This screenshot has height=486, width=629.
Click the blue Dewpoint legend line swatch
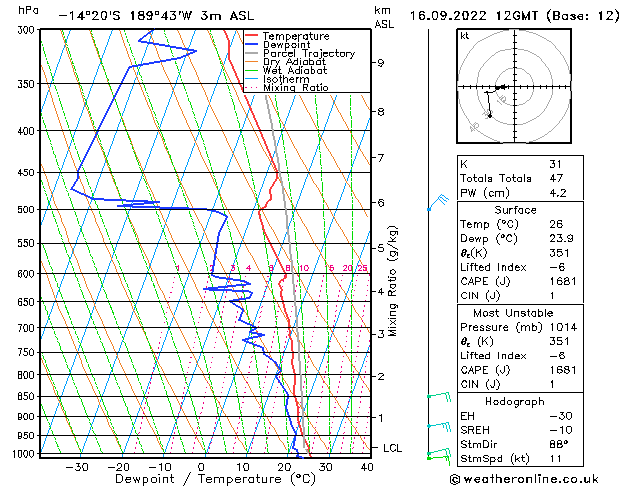[x=252, y=44]
